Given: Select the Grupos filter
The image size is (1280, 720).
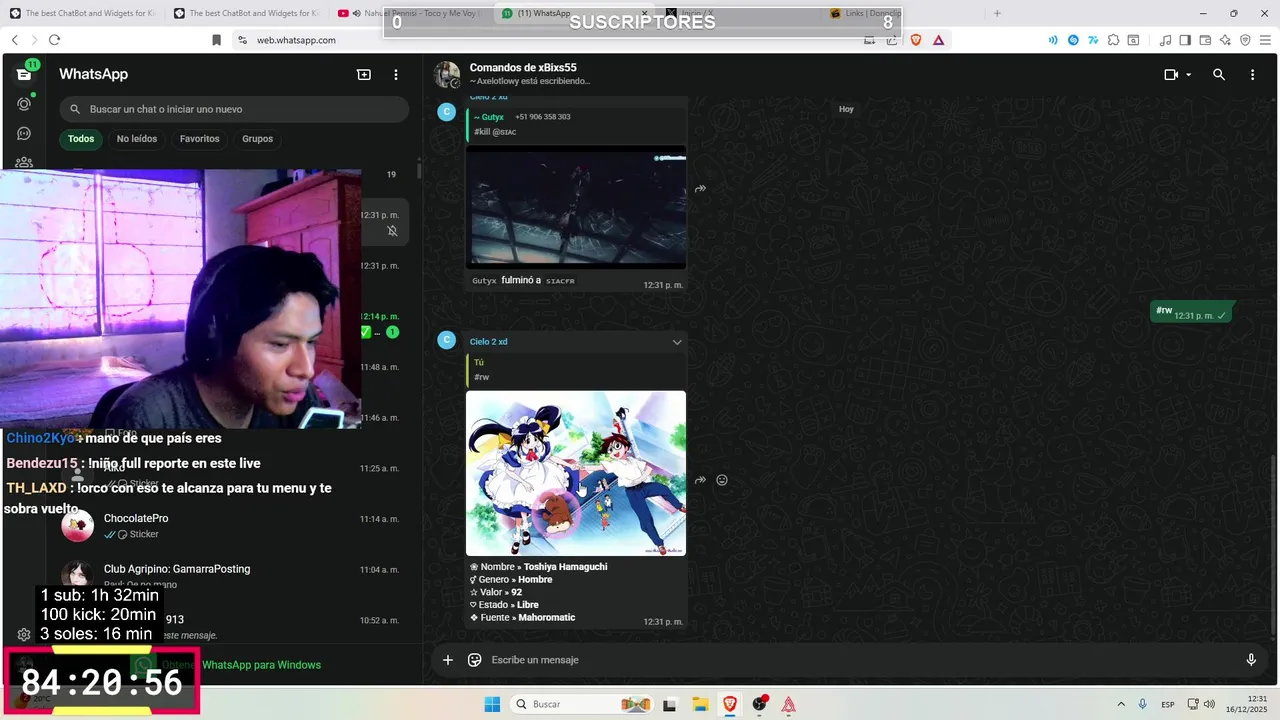Looking at the screenshot, I should point(257,139).
